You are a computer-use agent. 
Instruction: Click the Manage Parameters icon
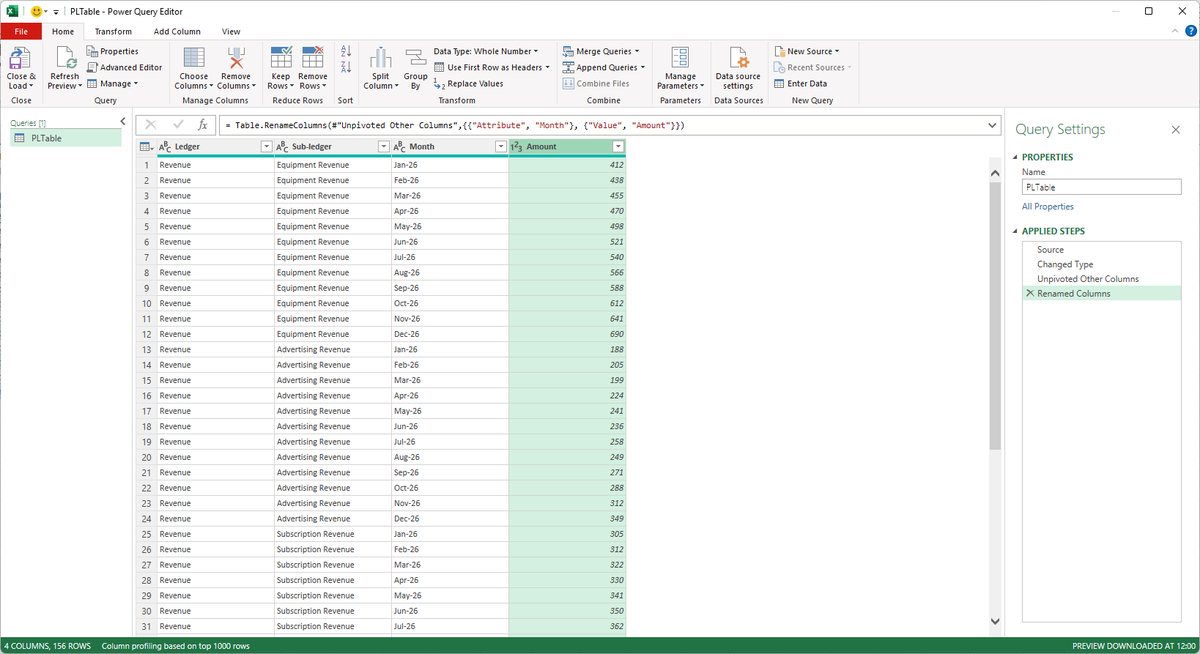[x=680, y=58]
